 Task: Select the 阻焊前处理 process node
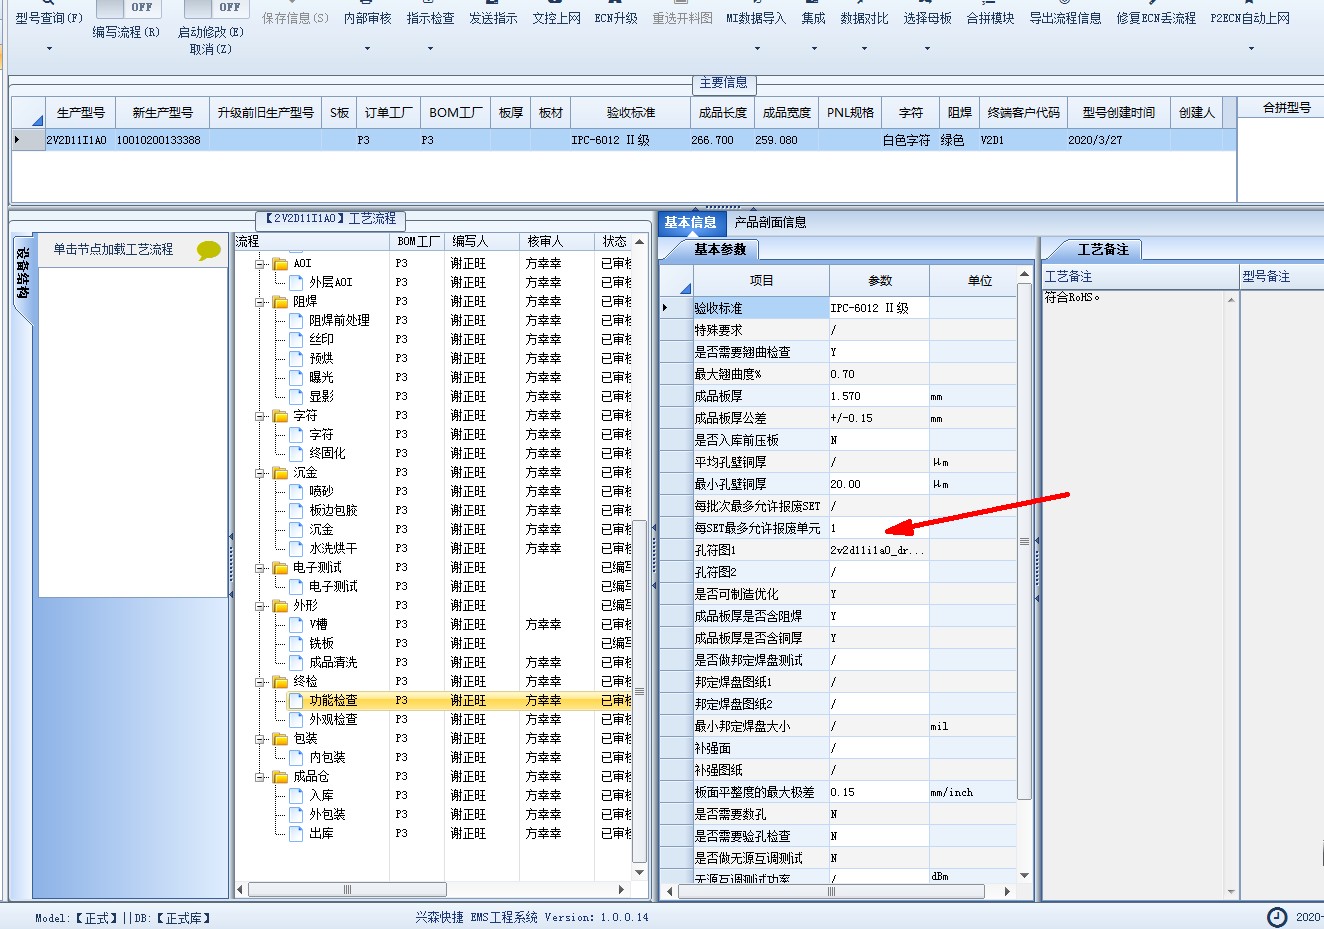pos(339,320)
